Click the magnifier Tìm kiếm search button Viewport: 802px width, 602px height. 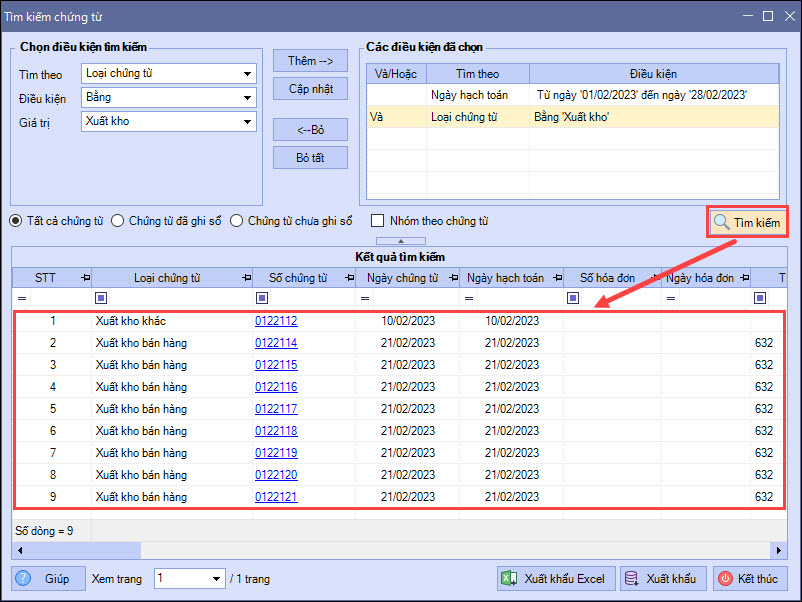point(747,222)
